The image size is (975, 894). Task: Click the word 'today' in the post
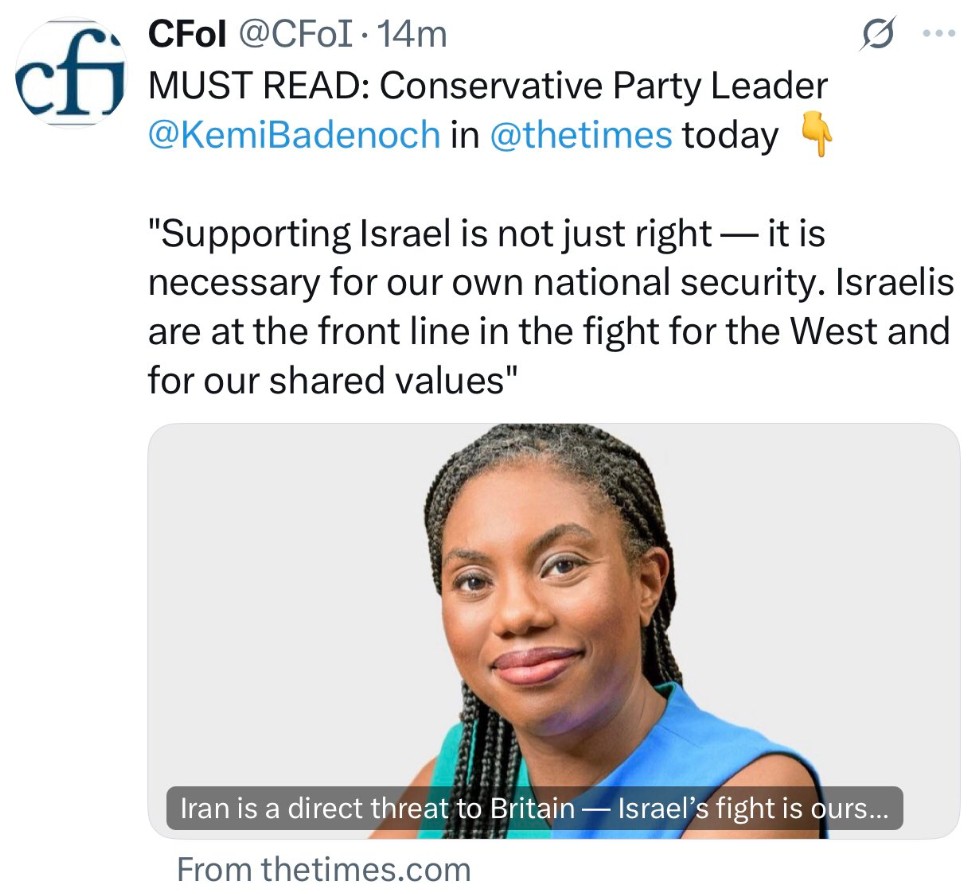pos(729,135)
